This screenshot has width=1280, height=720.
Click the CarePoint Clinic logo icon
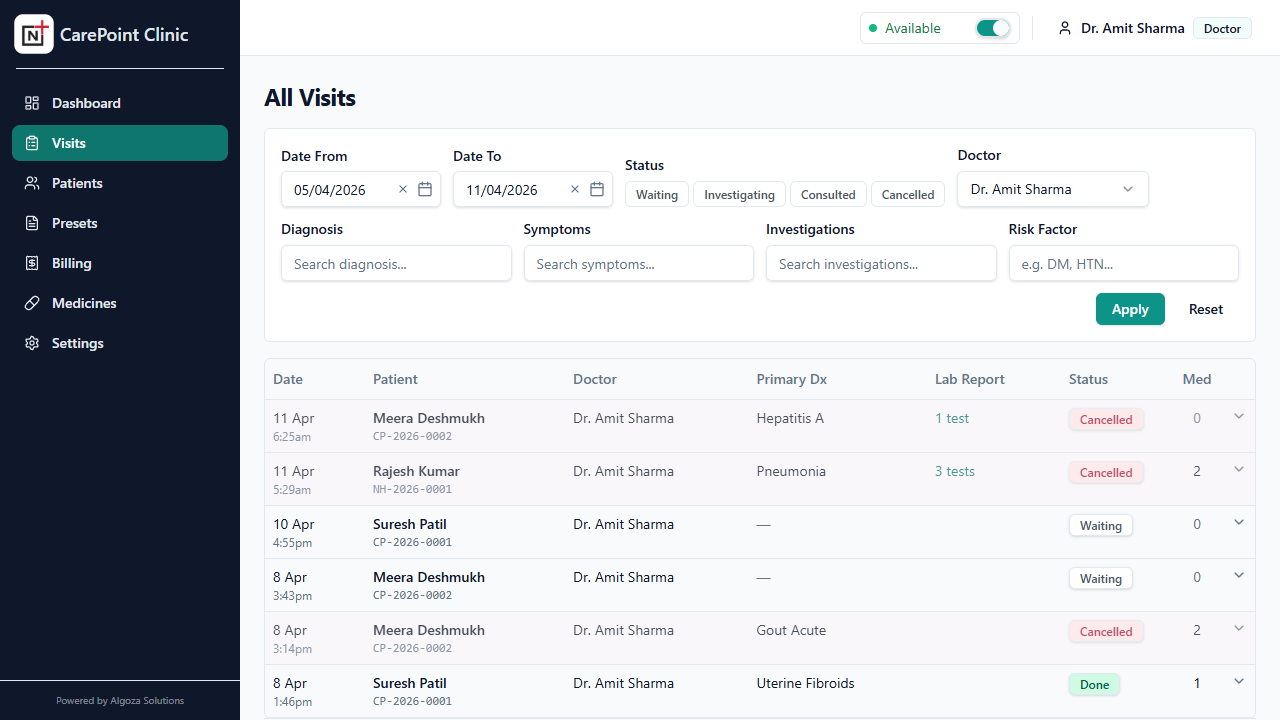34,34
